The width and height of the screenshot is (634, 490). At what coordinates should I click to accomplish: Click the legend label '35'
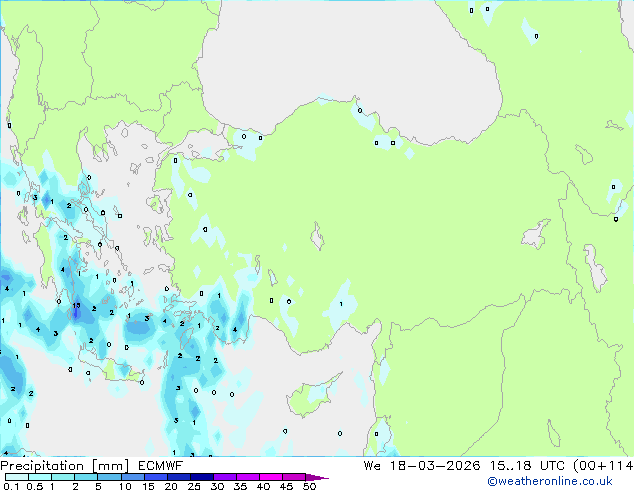pyautogui.click(x=240, y=486)
